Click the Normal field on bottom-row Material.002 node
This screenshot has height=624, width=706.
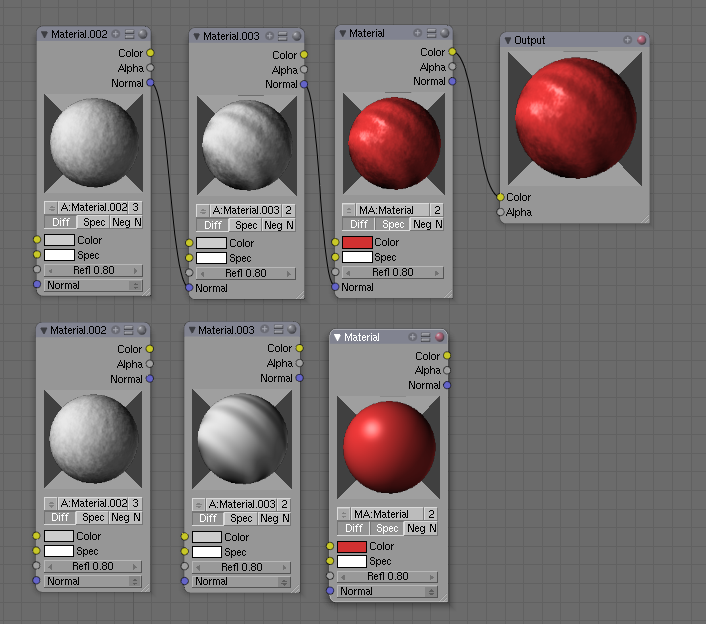(x=93, y=581)
